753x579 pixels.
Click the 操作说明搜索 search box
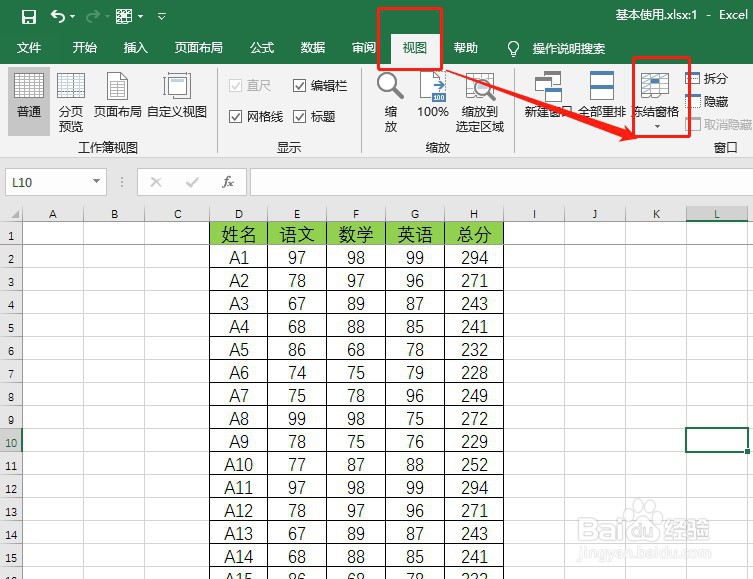point(569,48)
